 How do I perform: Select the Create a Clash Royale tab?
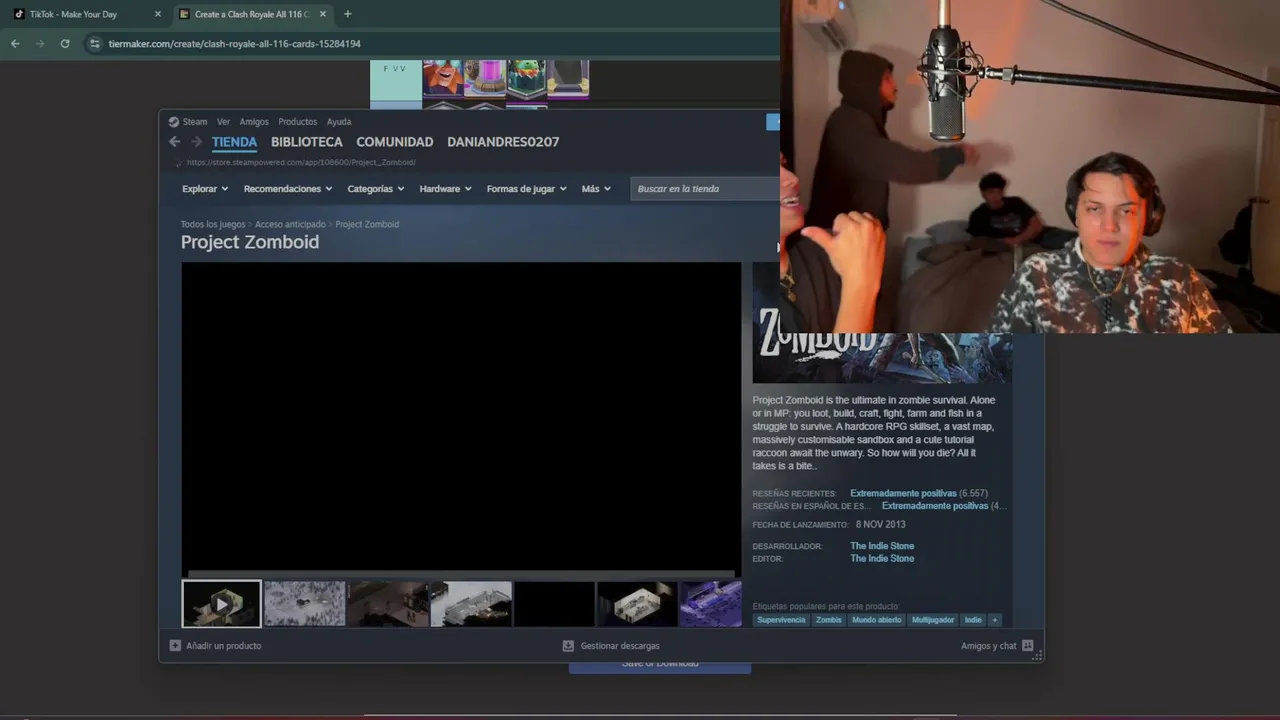click(x=252, y=14)
